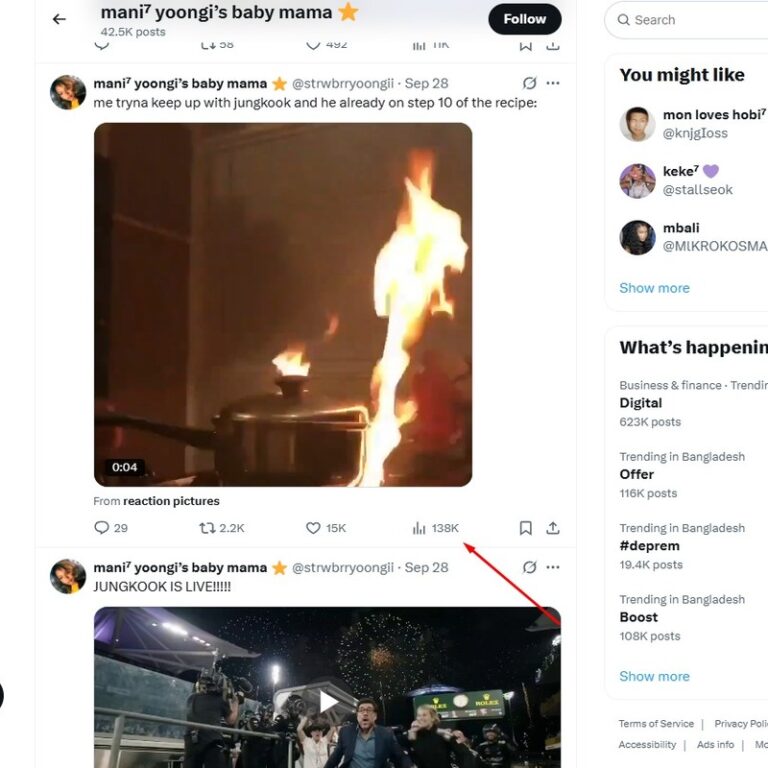Expand Show more under trending topics
This screenshot has width=768, height=768.
[654, 676]
